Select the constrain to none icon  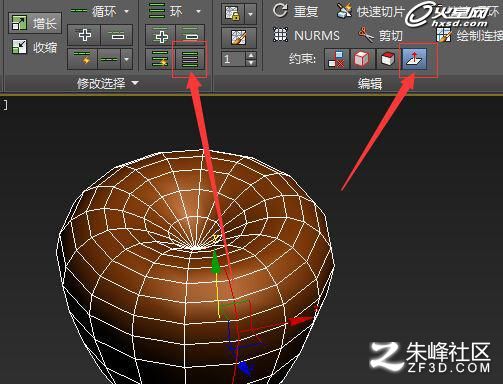pos(337,59)
